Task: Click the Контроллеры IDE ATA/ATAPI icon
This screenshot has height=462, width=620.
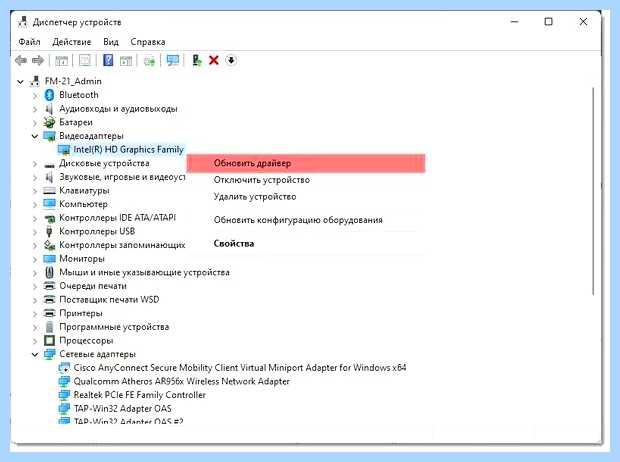Action: click(49, 218)
